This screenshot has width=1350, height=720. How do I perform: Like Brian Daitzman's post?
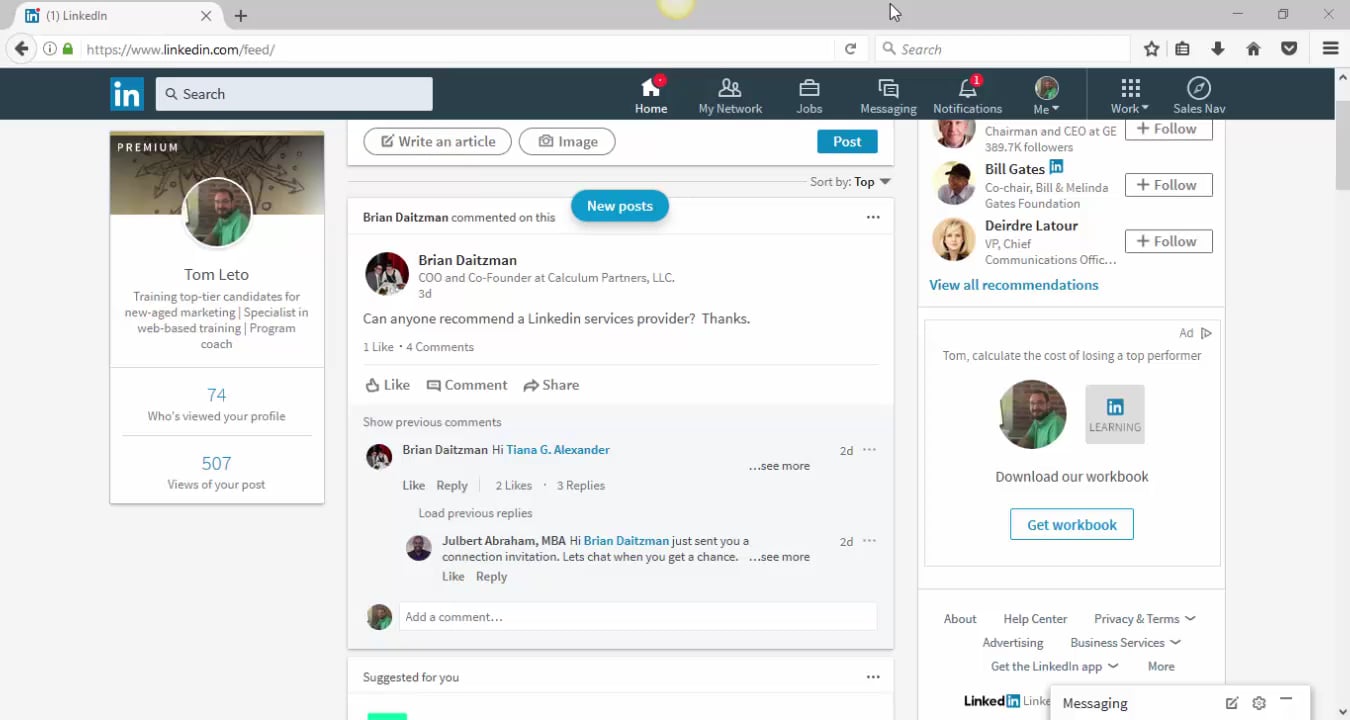click(388, 385)
